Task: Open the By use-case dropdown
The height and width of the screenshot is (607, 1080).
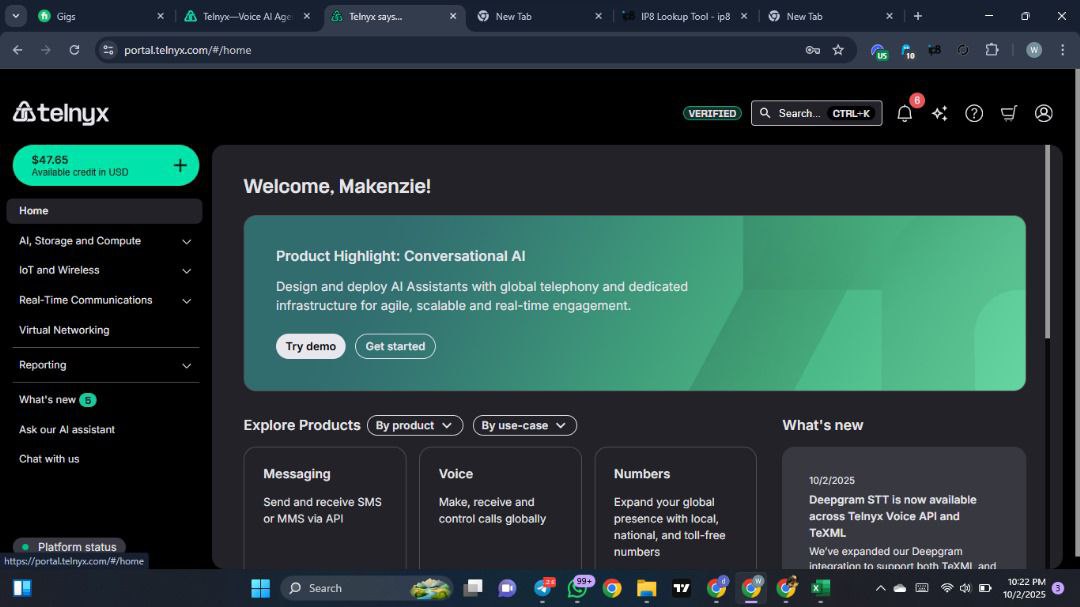Action: pos(524,426)
